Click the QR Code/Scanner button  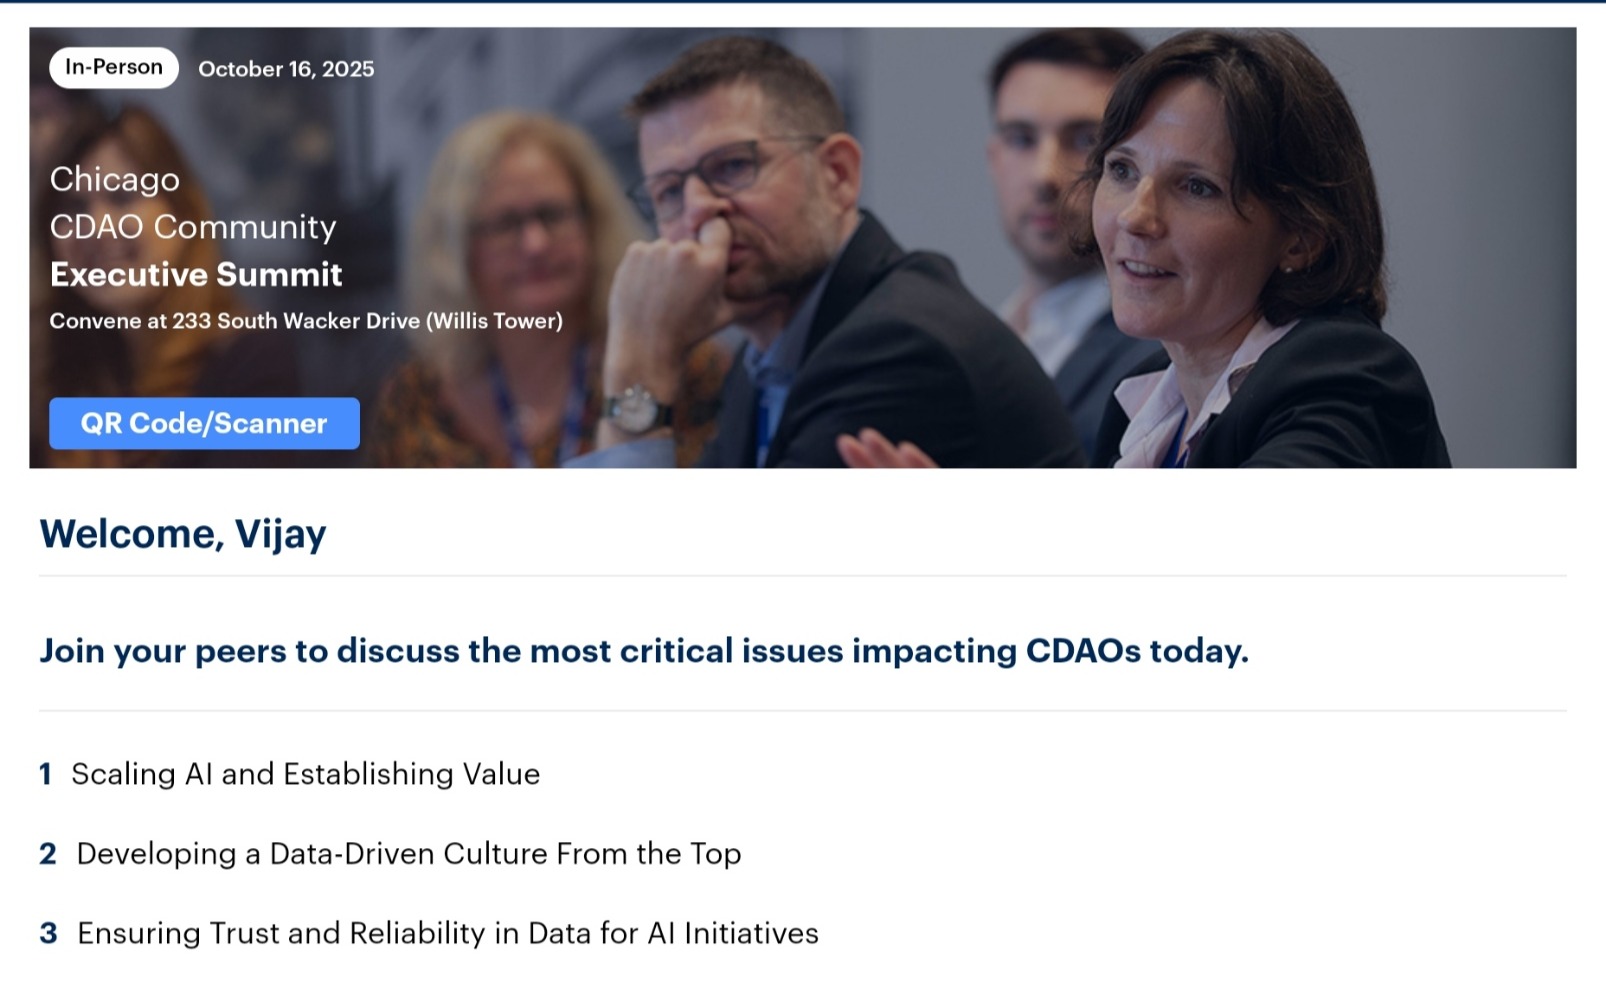click(x=204, y=423)
